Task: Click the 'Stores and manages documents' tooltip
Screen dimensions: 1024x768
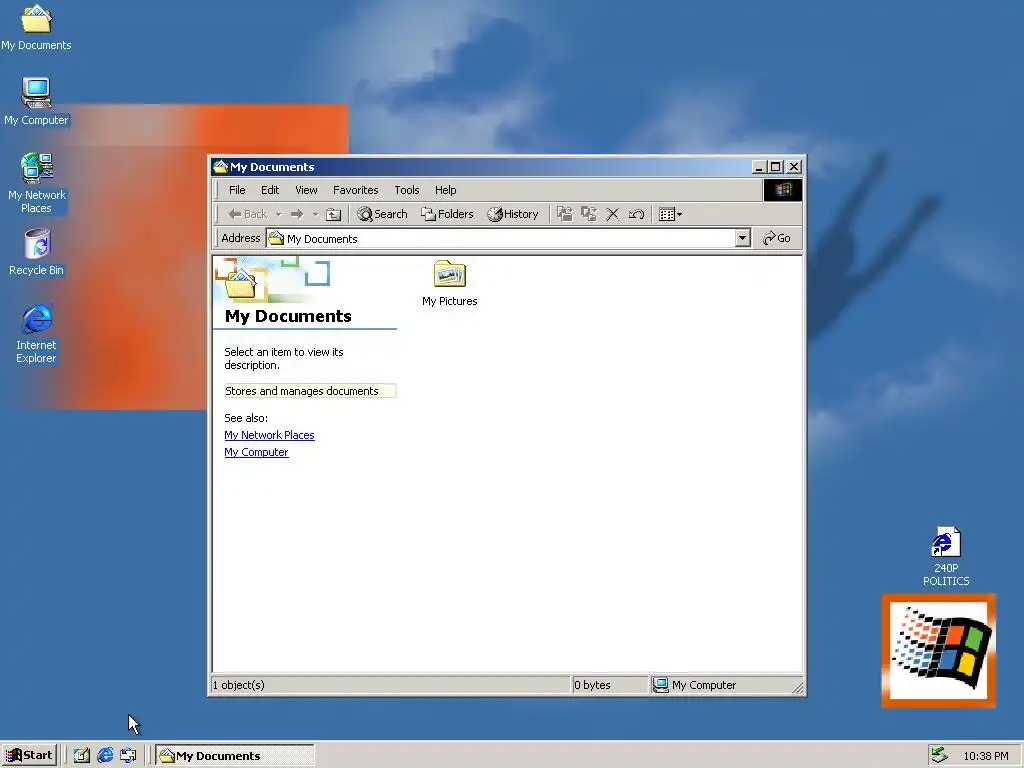Action: pos(310,391)
